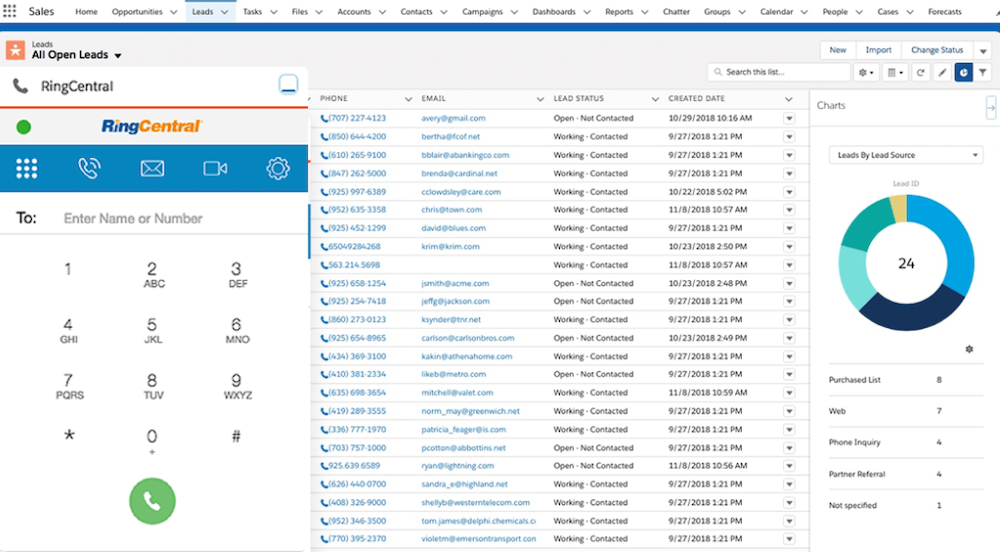The height and width of the screenshot is (552, 1000).
Task: Open email link bblair@abankingco.com
Action: (465, 155)
